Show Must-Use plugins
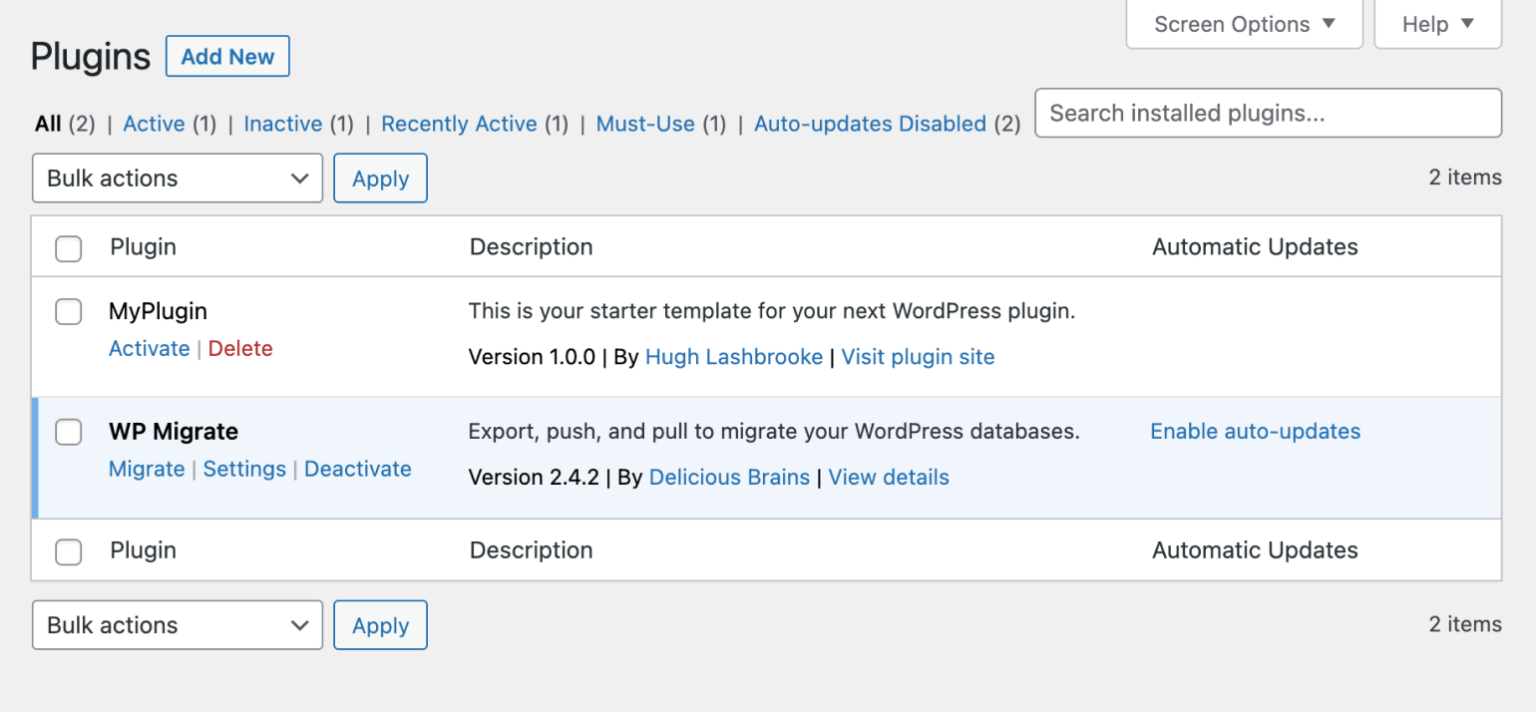Screen dimensions: 1536x712 pyautogui.click(x=645, y=123)
